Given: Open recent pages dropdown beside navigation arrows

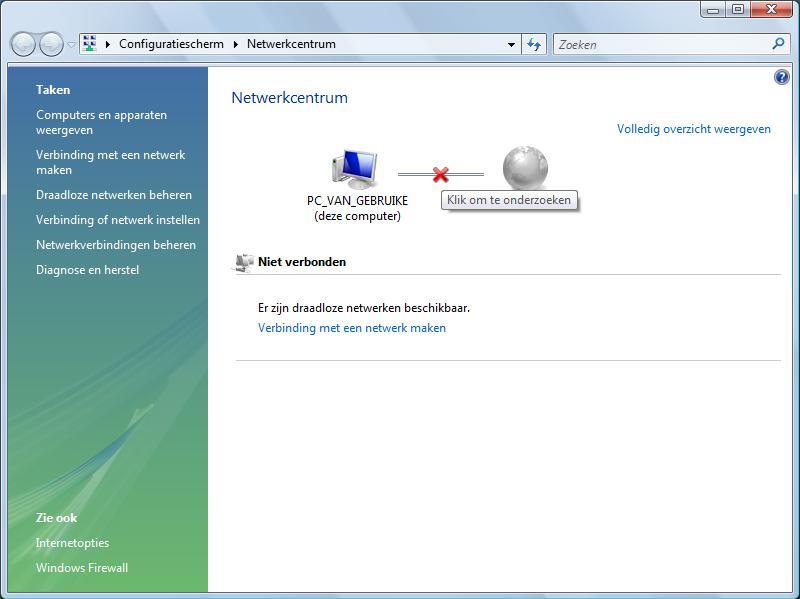Looking at the screenshot, I should click(71, 45).
